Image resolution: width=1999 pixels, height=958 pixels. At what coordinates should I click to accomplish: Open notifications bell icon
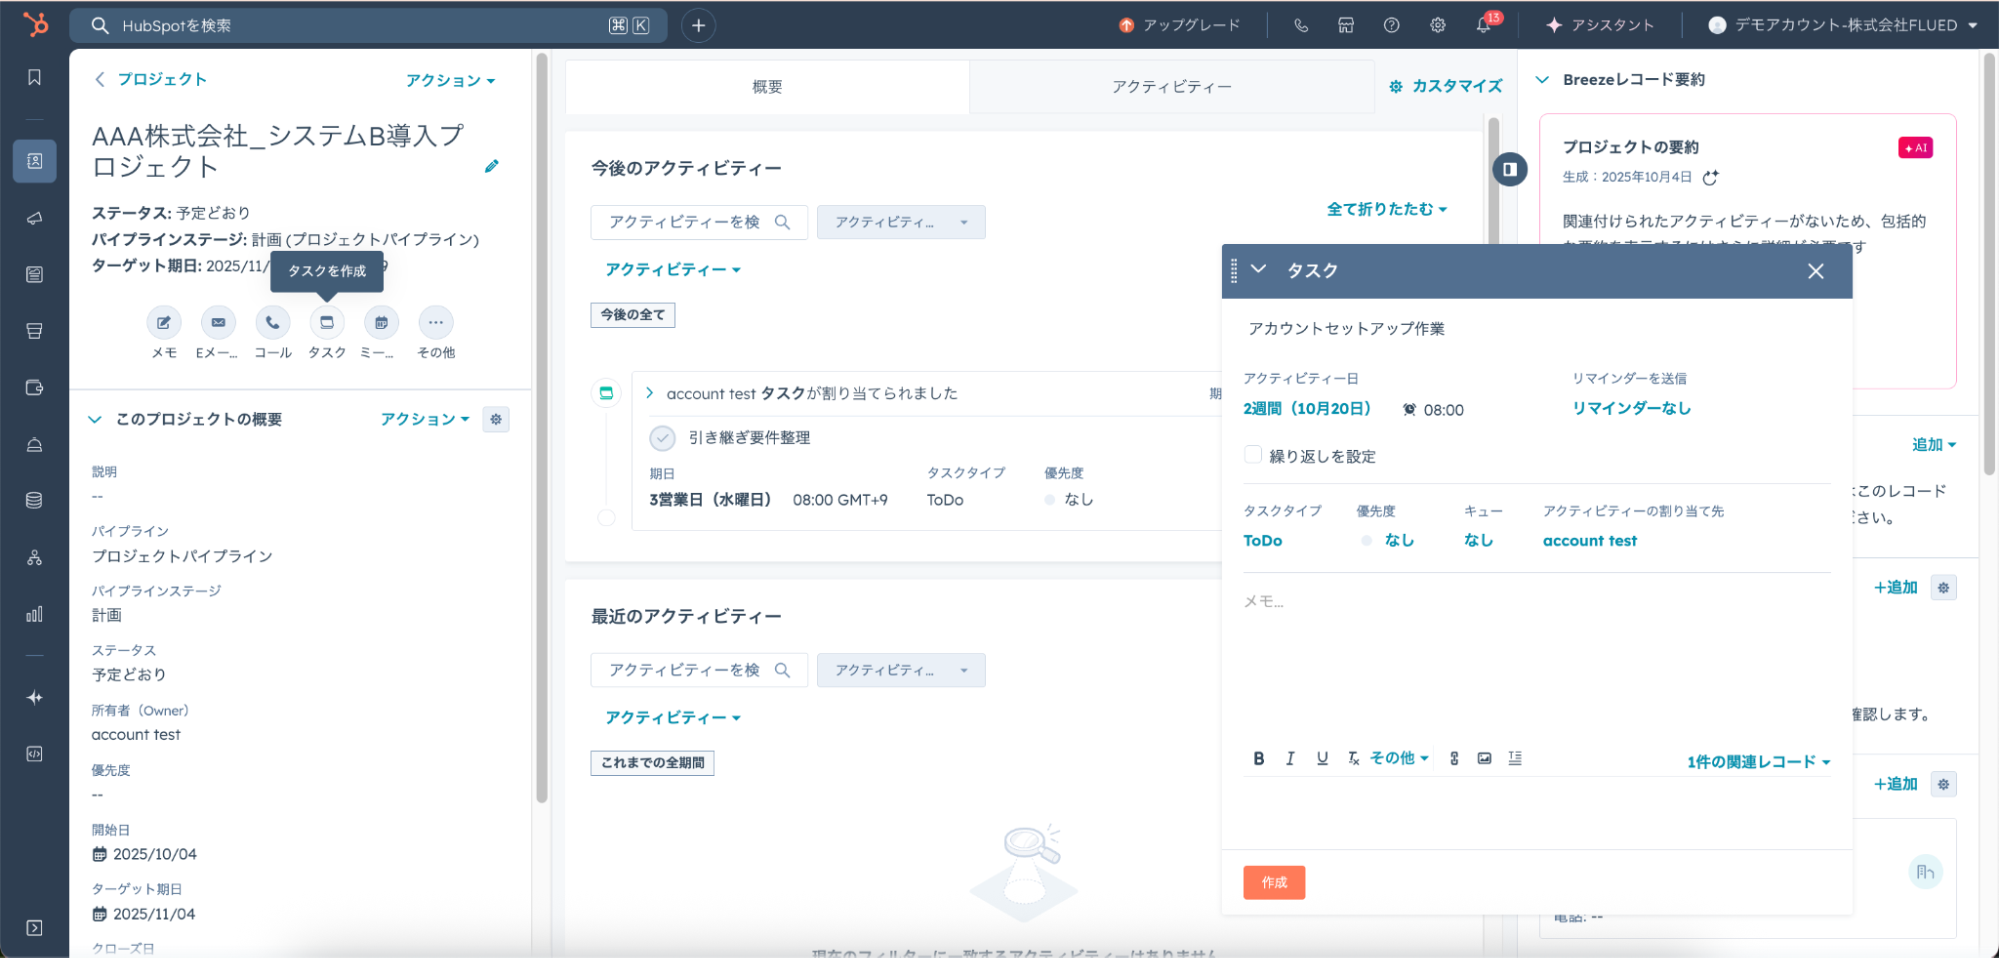pos(1483,26)
